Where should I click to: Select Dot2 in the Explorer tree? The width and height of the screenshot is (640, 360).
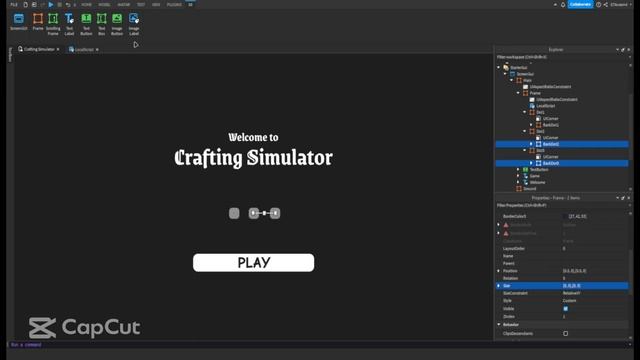click(540, 131)
